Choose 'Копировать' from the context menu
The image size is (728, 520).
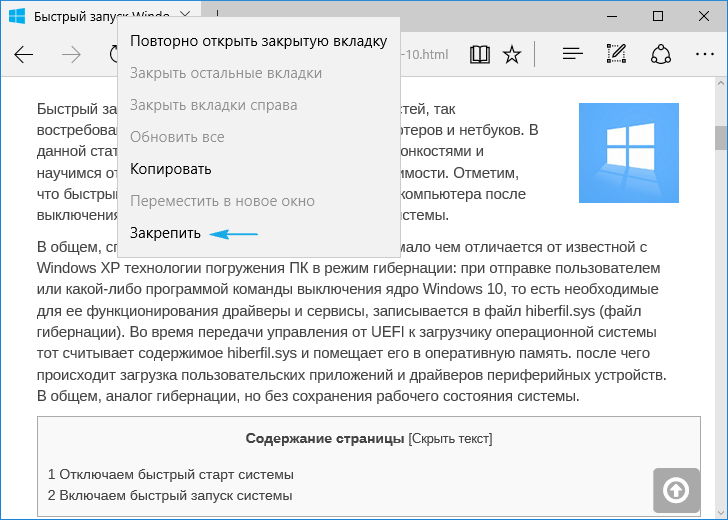[171, 169]
